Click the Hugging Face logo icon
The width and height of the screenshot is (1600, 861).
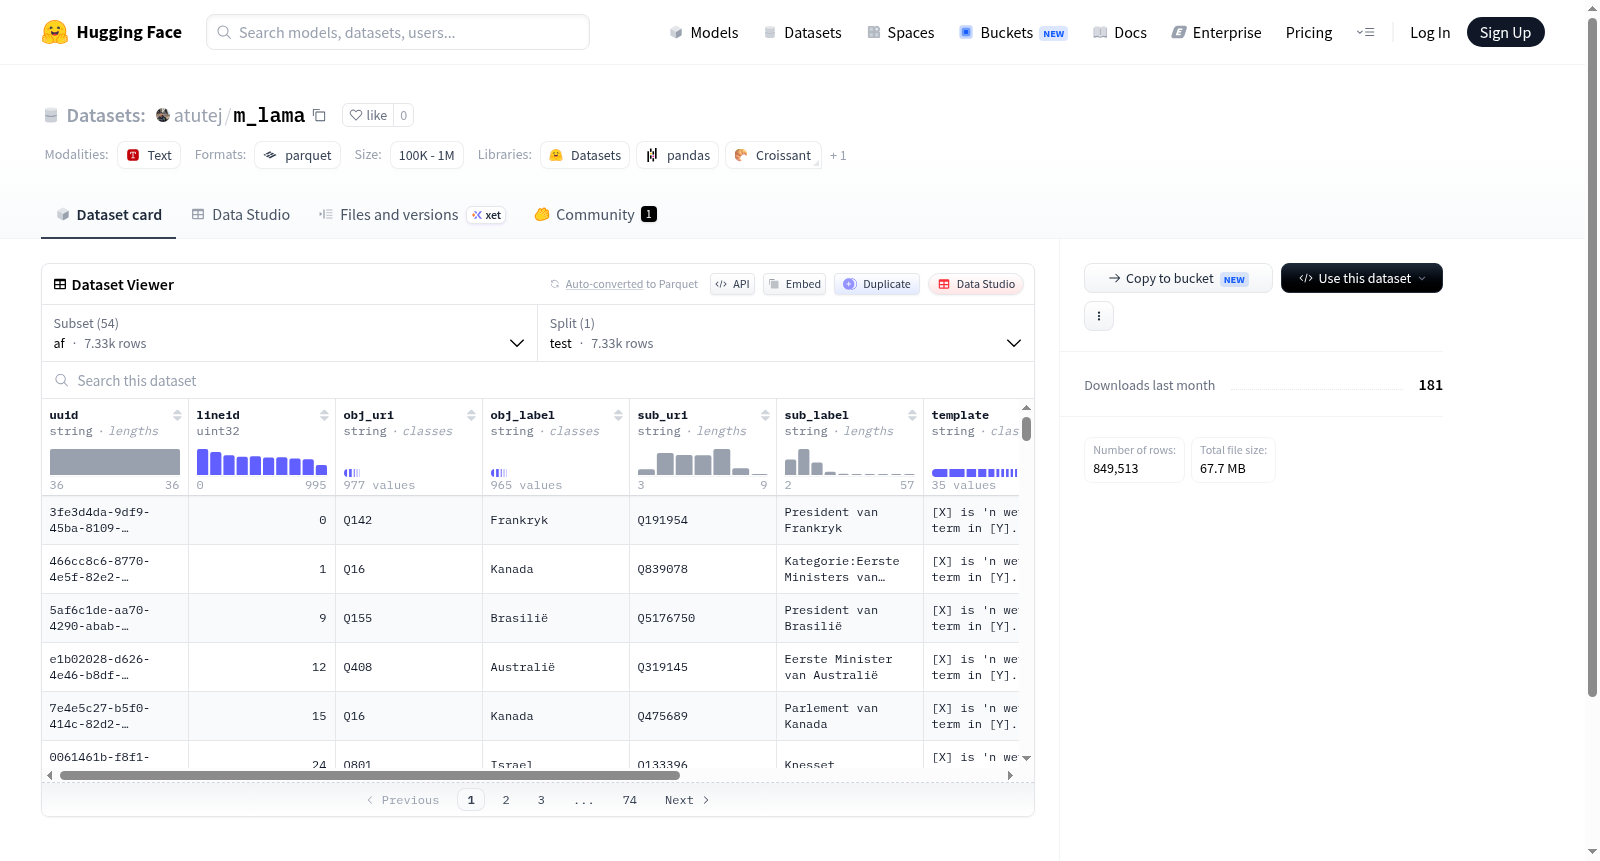coord(55,32)
